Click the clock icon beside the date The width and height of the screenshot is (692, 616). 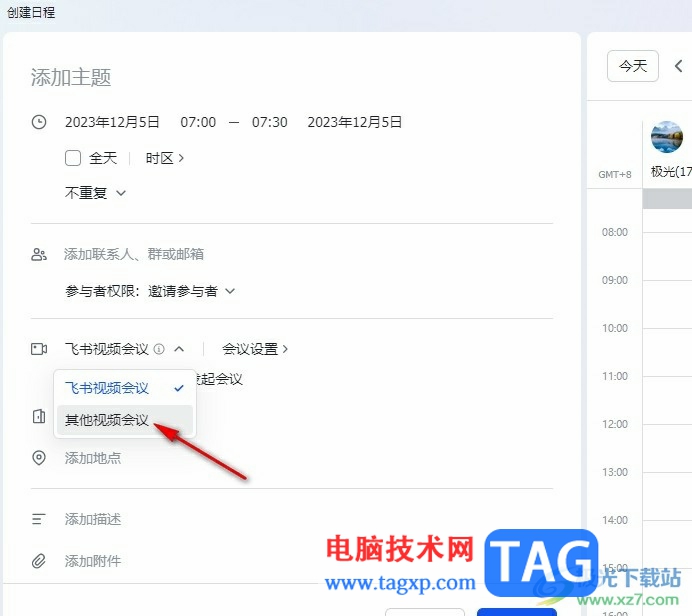point(39,122)
